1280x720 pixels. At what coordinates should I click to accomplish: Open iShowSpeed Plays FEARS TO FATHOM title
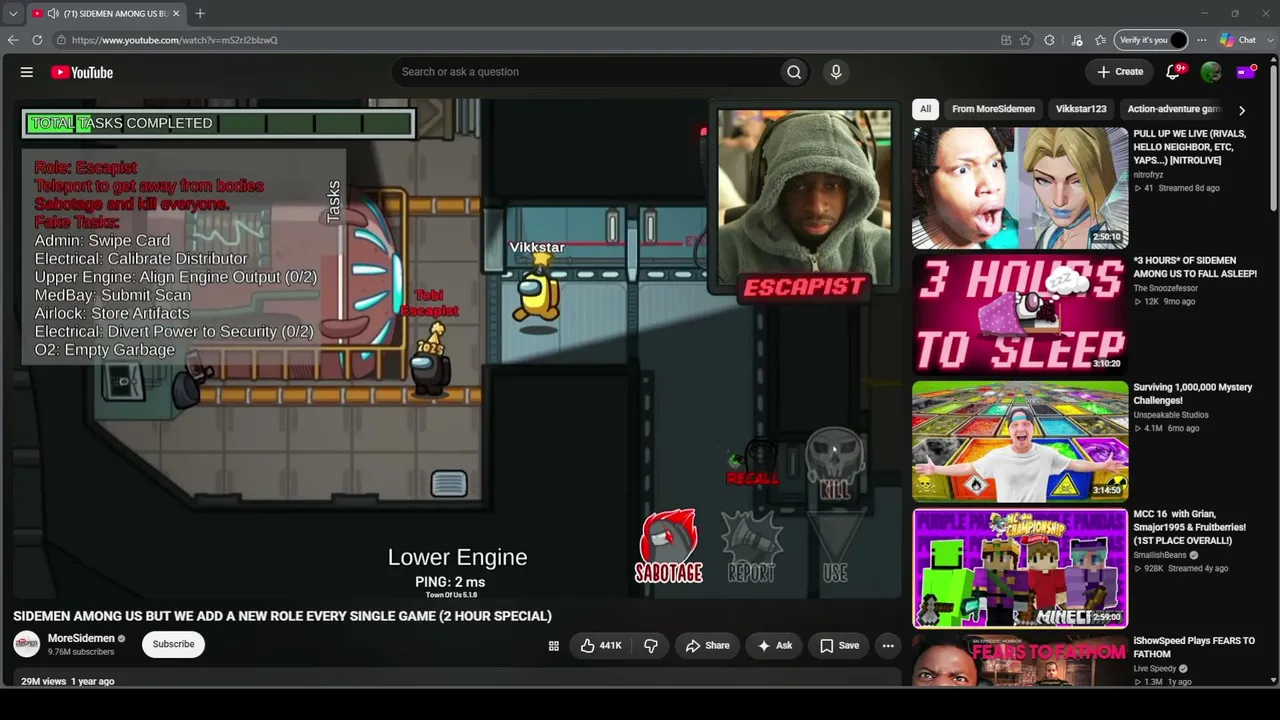coord(1194,648)
